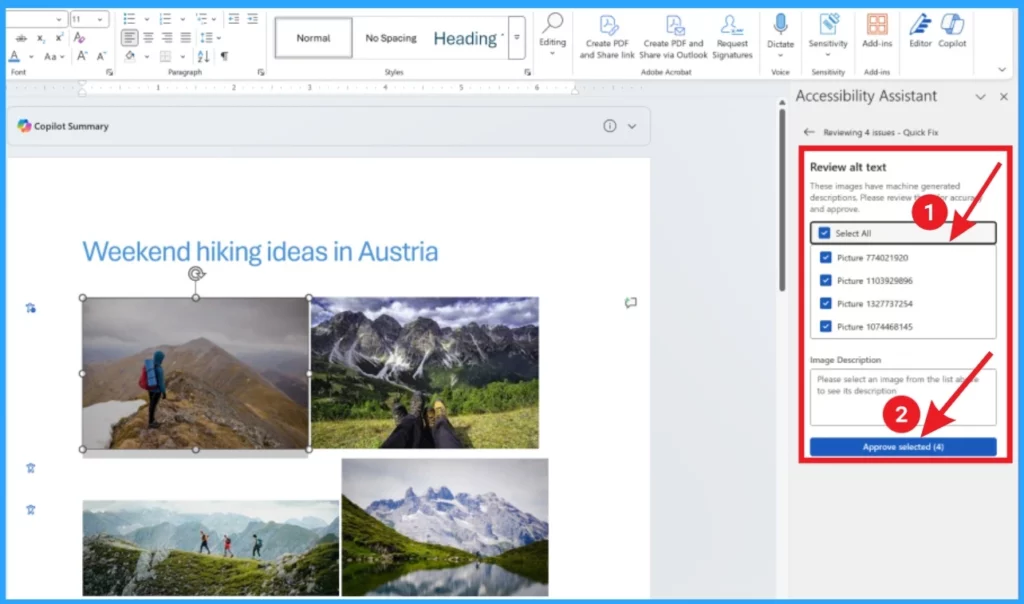
Task: Show paragraph marks with the pilcrow
Action: coord(225,57)
